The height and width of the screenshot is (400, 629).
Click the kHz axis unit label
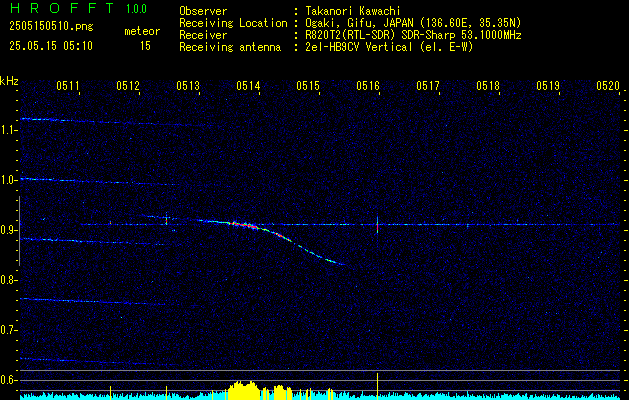coord(9,81)
